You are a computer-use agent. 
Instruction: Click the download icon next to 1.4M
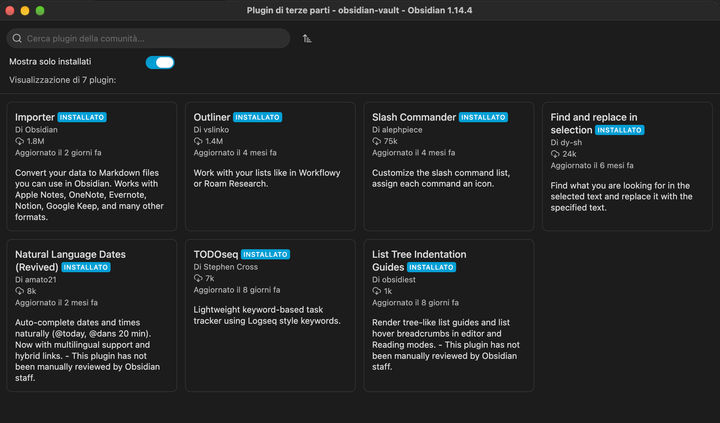point(198,141)
